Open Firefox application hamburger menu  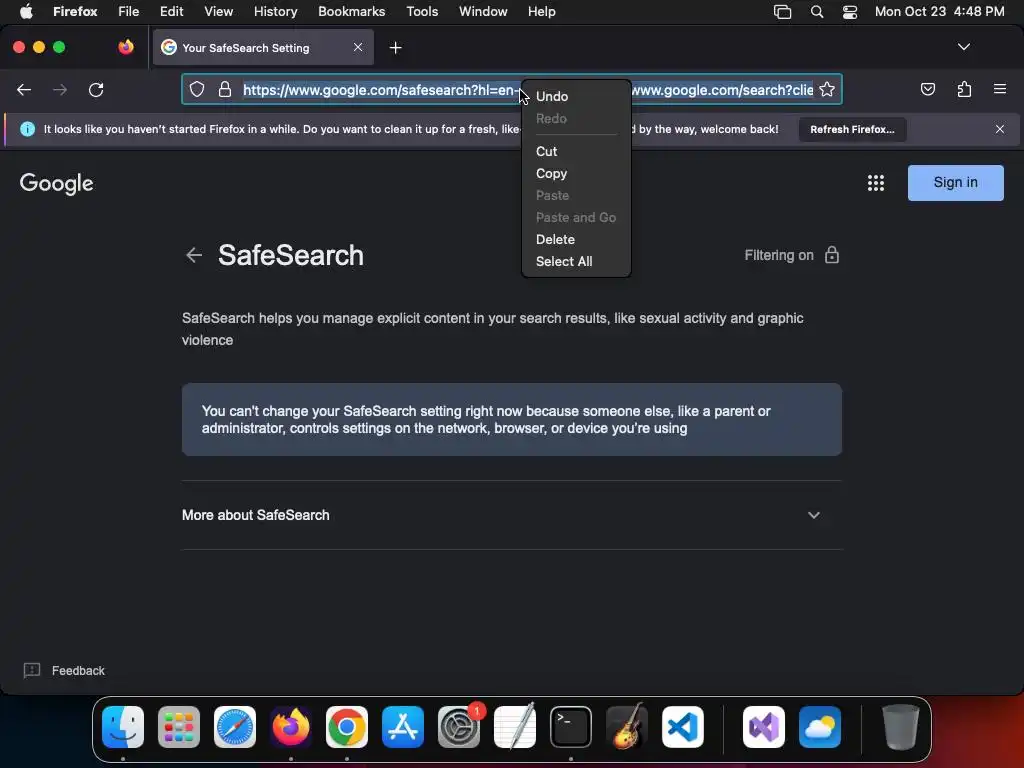999,89
